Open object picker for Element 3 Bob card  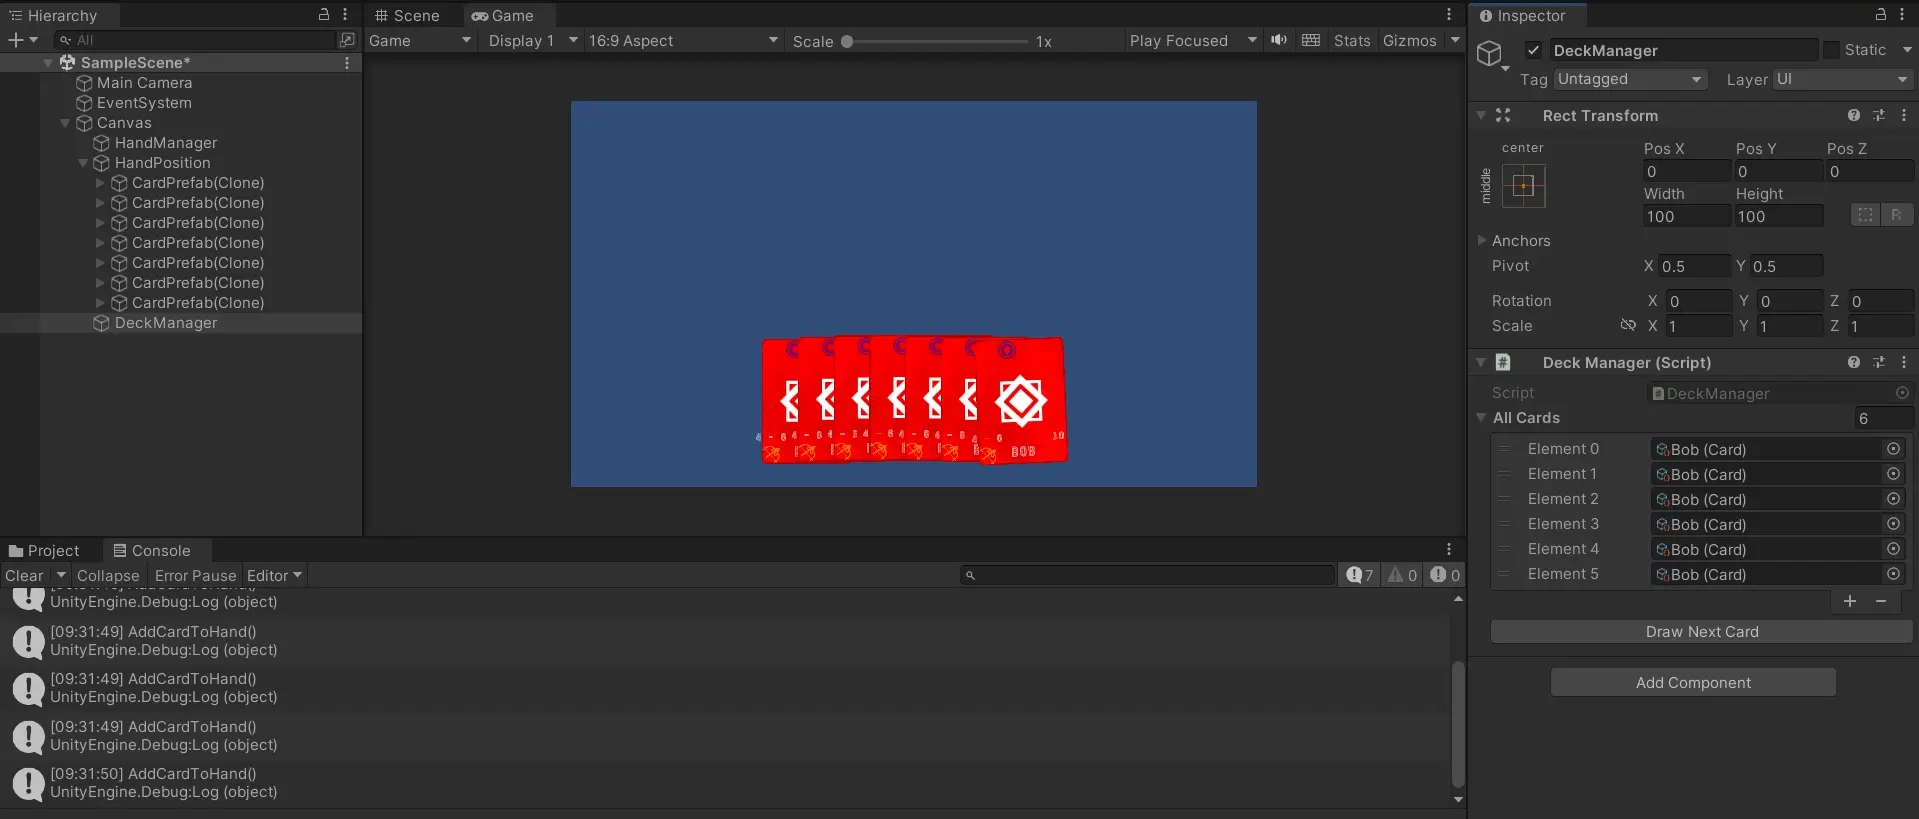click(1893, 524)
